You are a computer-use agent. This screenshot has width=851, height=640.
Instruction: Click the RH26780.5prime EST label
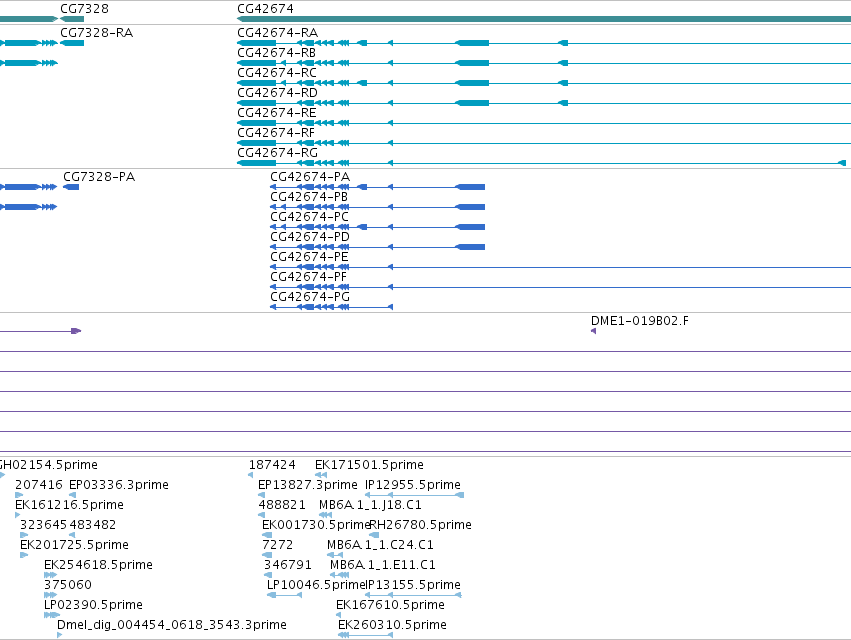click(420, 525)
